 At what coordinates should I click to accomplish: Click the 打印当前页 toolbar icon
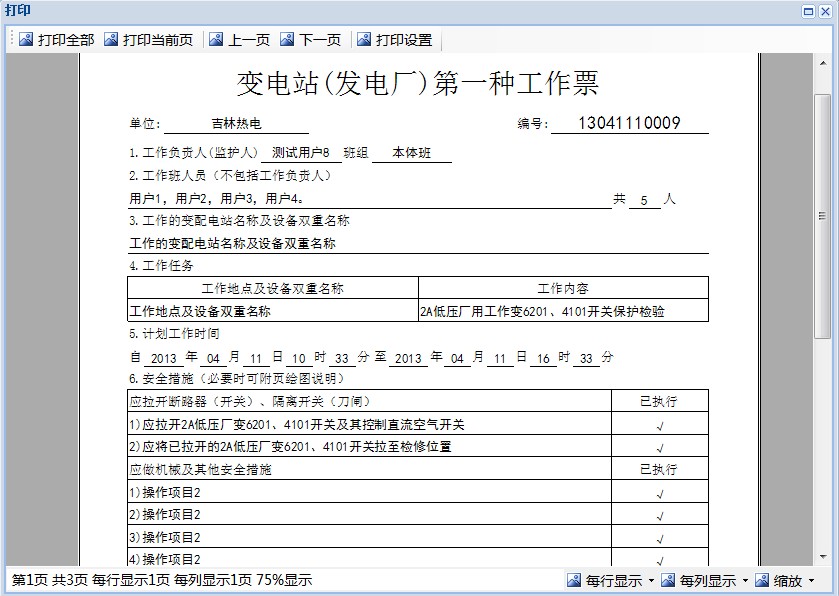111,40
